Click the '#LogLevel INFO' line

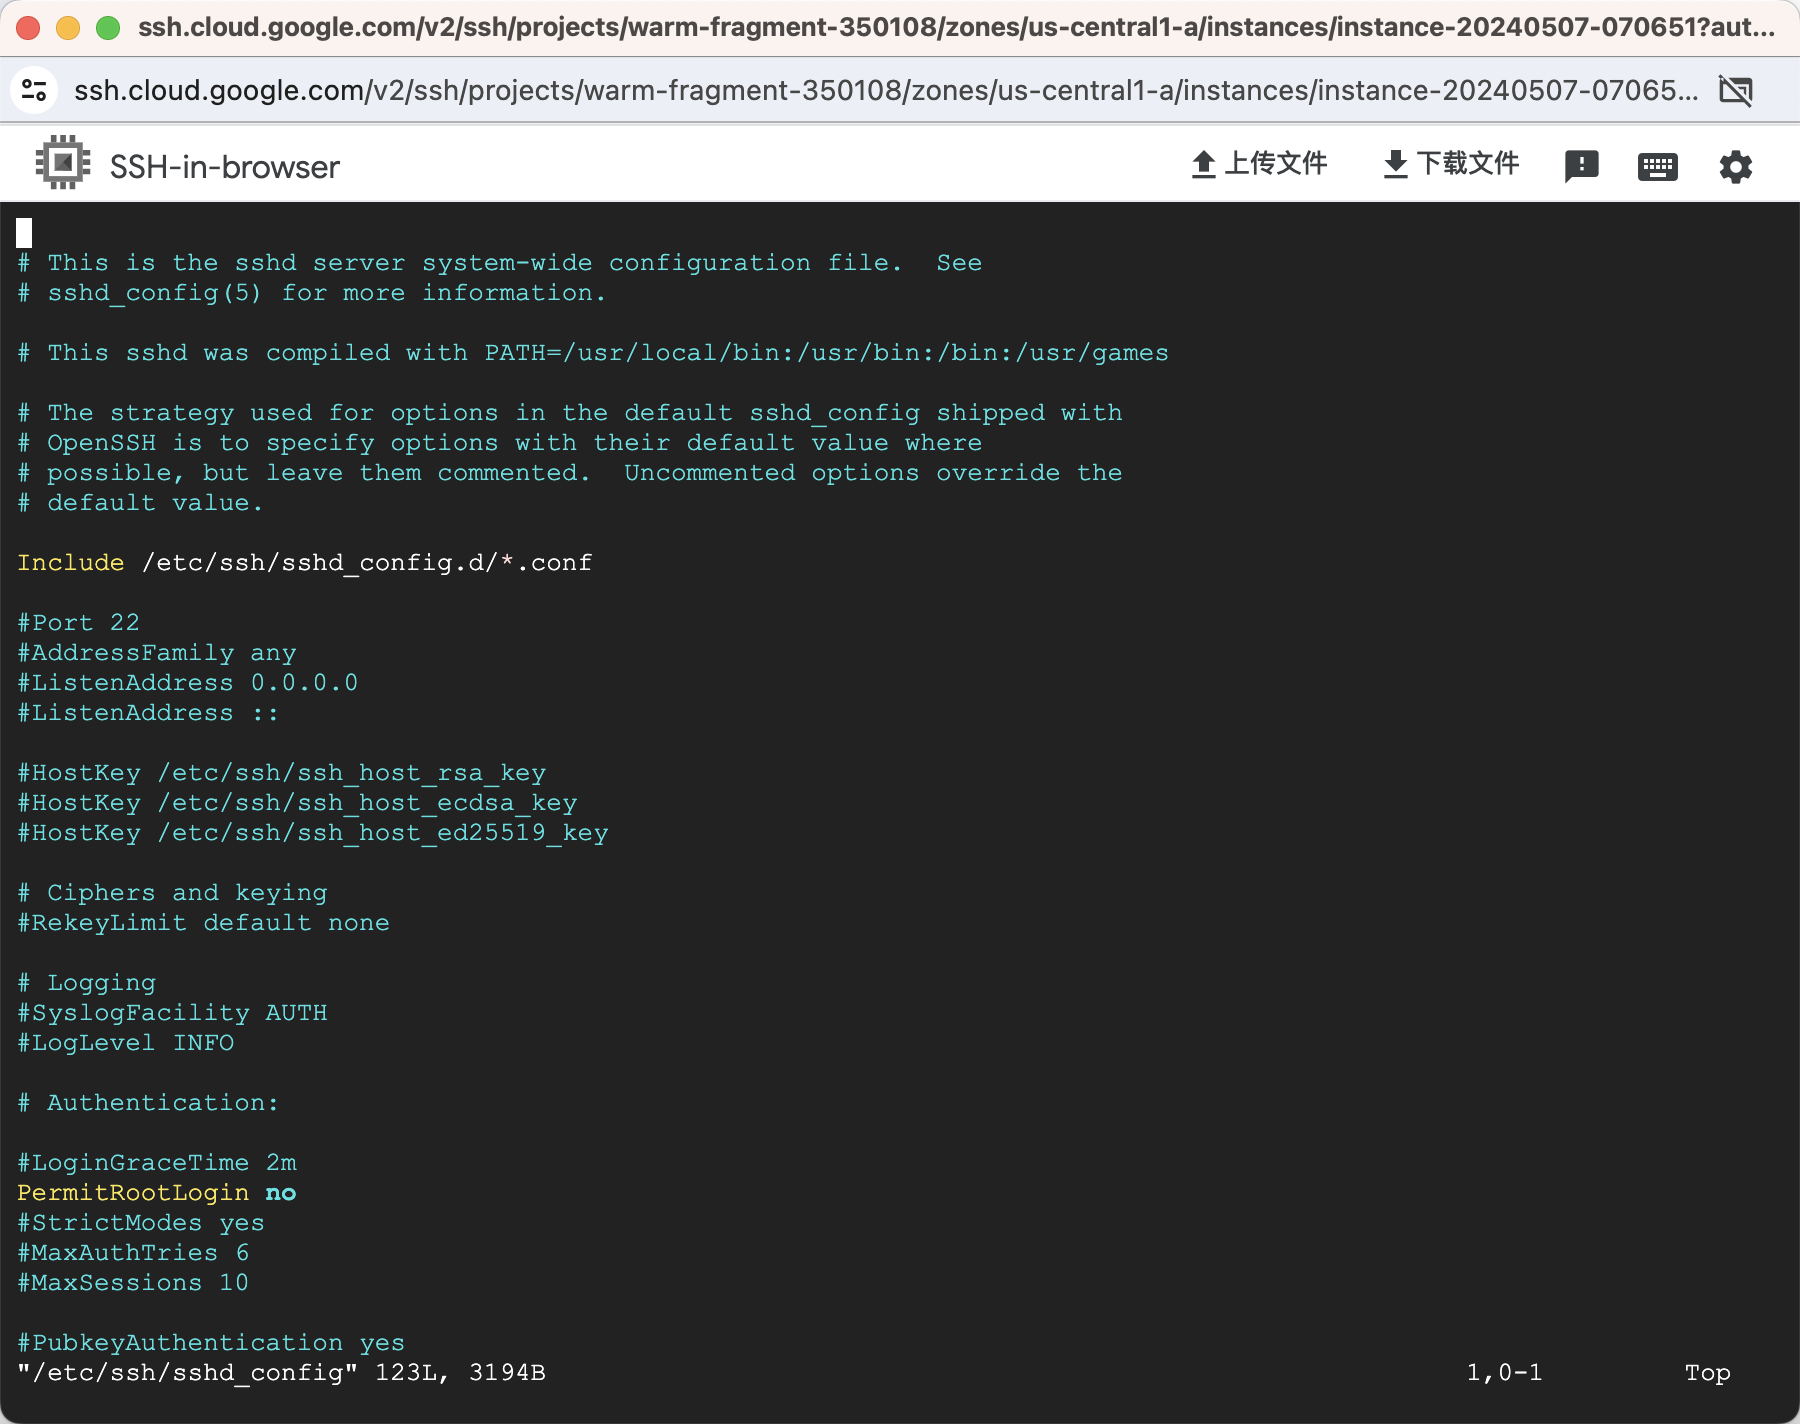(x=126, y=1043)
